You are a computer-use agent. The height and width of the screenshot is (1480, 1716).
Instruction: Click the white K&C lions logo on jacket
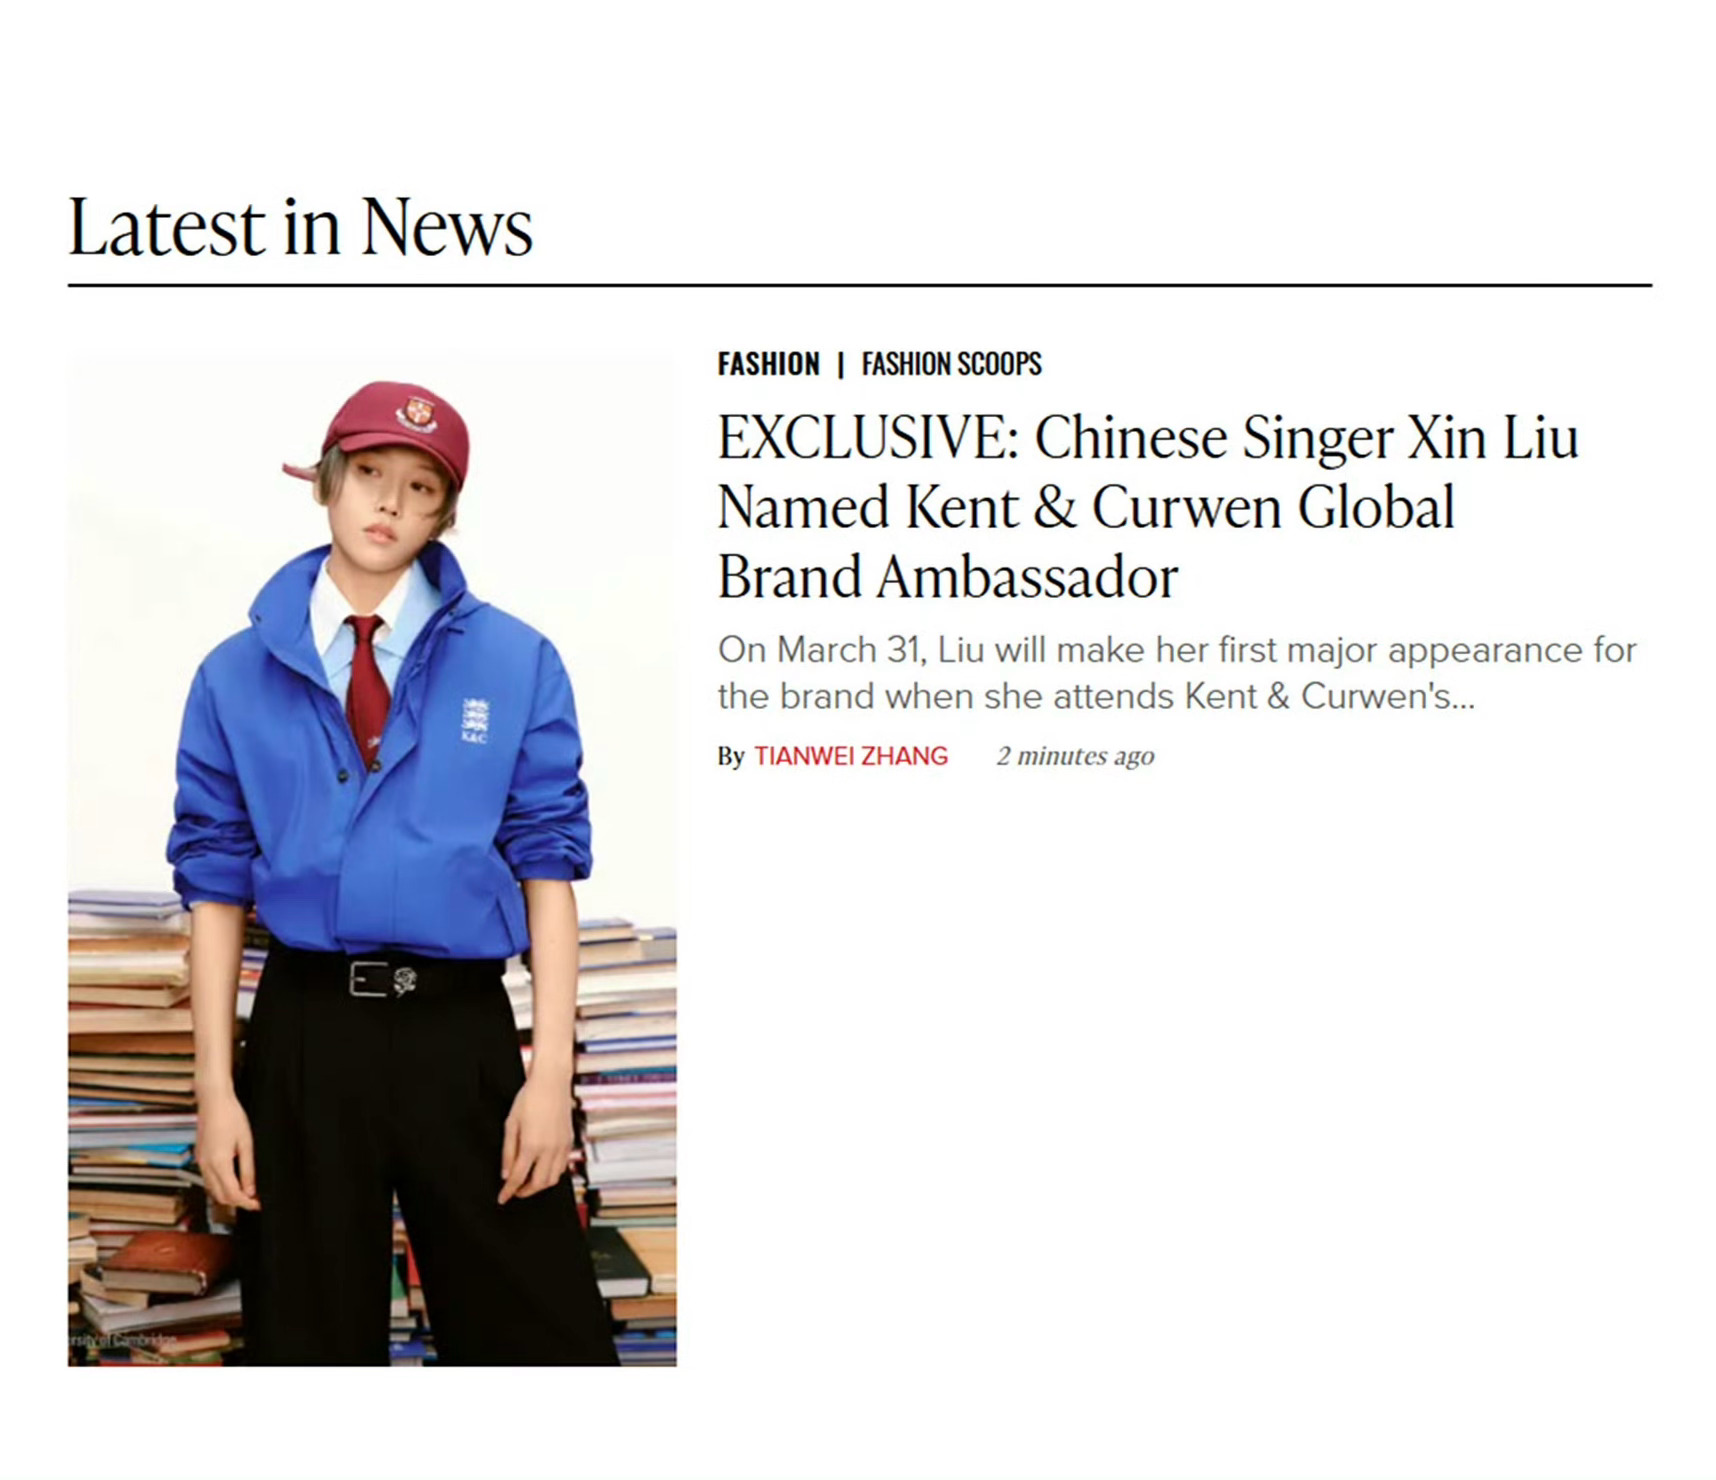[x=475, y=719]
